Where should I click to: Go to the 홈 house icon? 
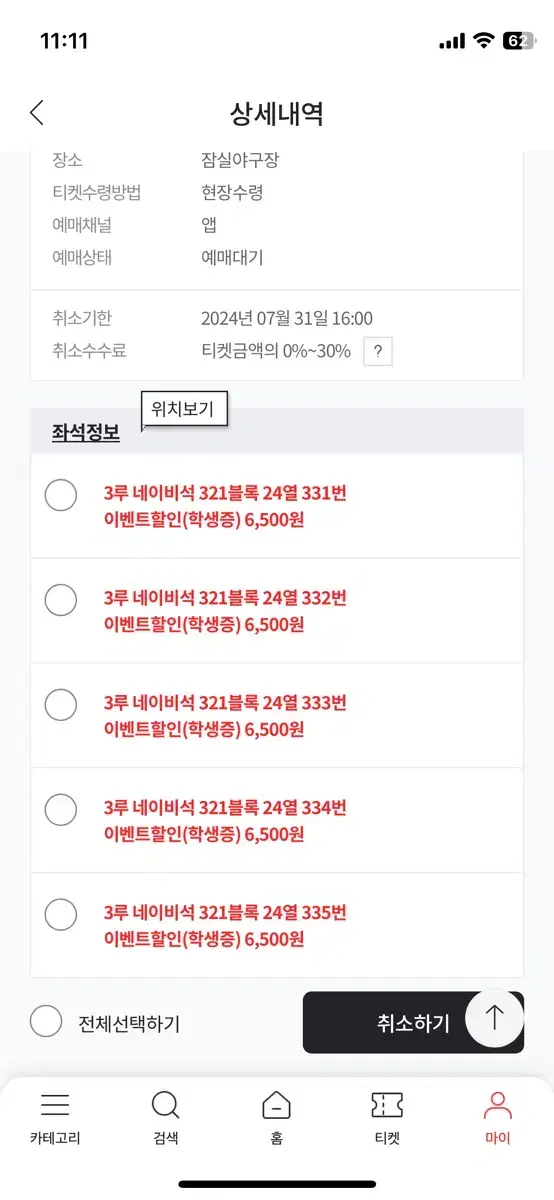point(276,1117)
